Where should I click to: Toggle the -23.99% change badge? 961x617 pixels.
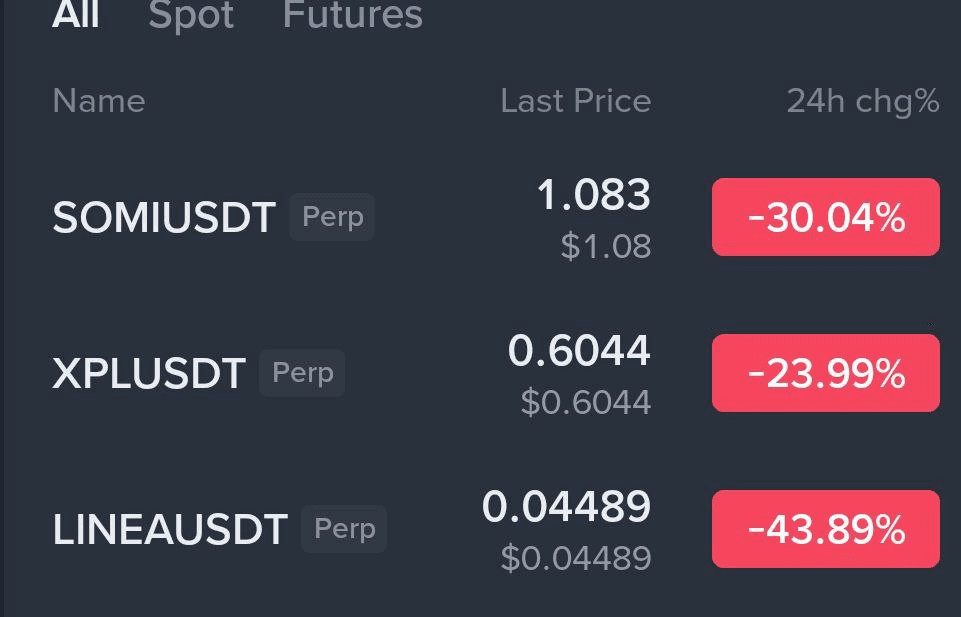click(x=826, y=373)
